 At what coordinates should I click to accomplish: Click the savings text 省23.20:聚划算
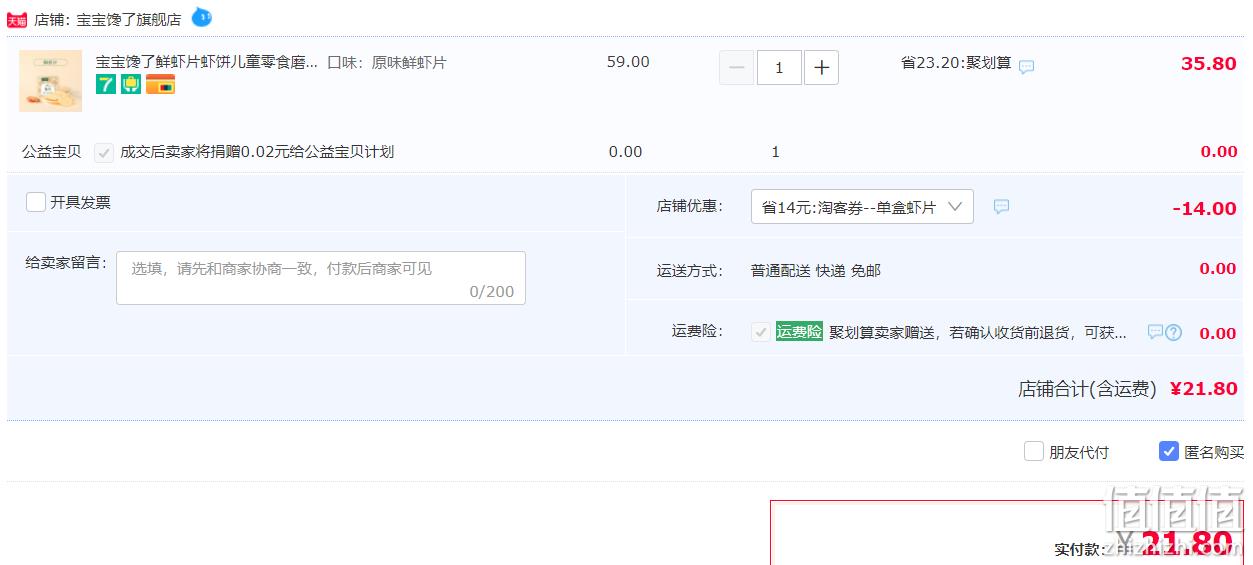click(956, 62)
